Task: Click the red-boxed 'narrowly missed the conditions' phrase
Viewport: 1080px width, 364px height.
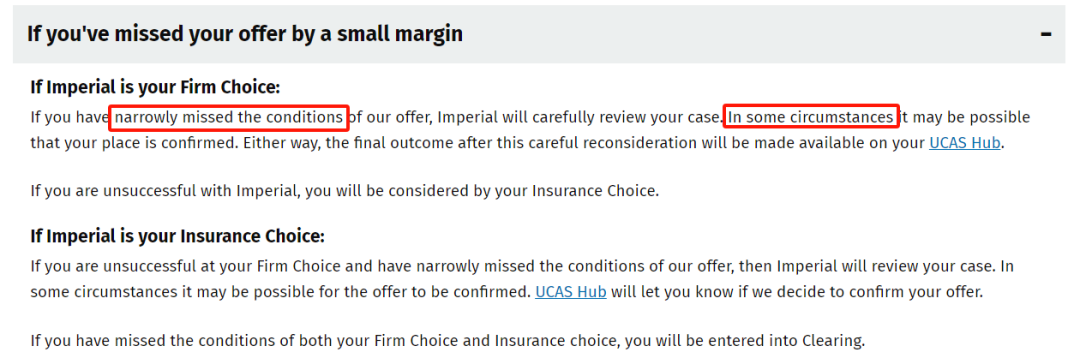Action: click(230, 117)
